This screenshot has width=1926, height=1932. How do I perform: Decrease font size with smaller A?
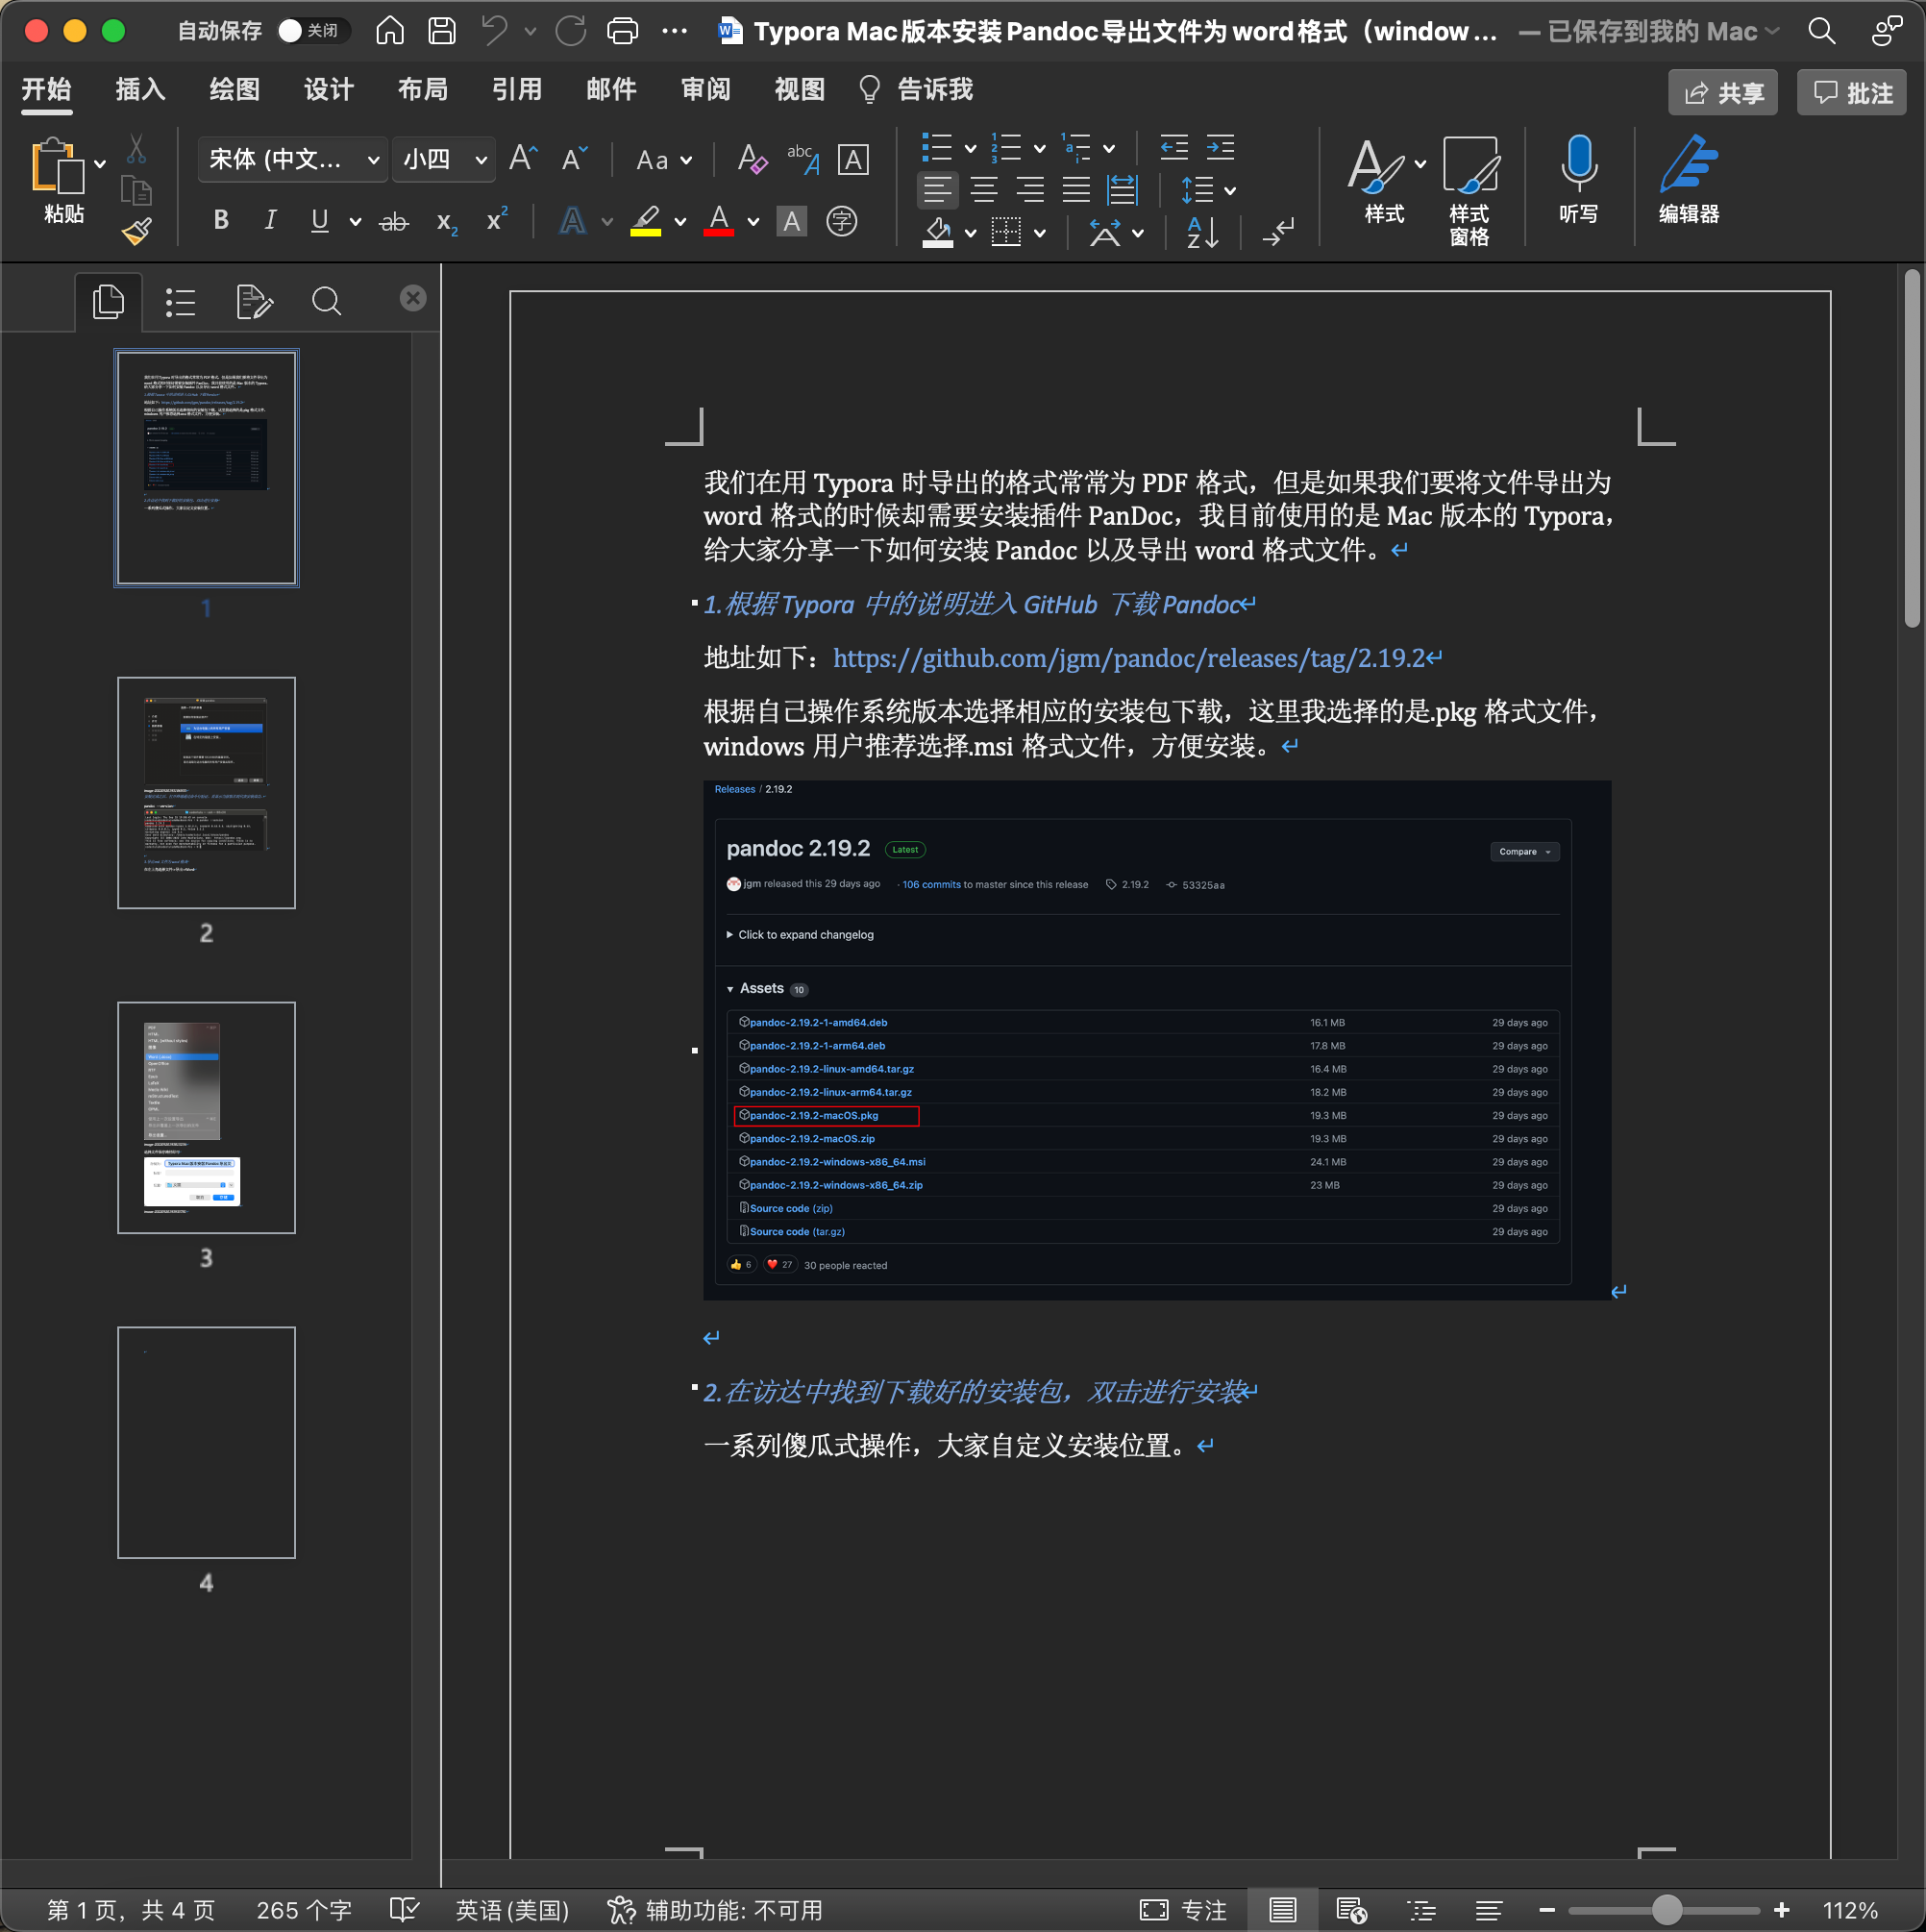pyautogui.click(x=574, y=159)
